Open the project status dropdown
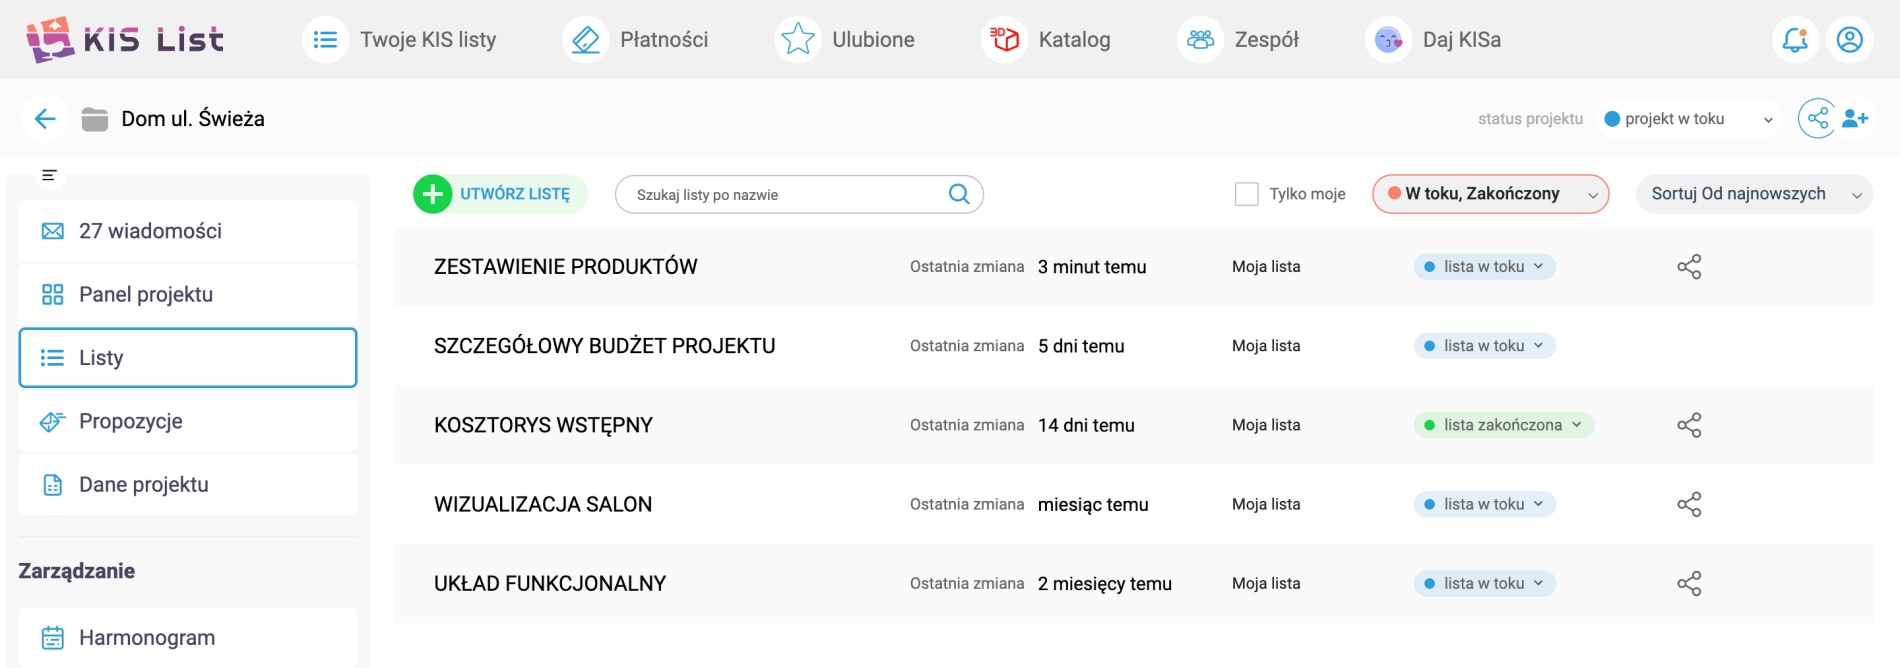 tap(1688, 119)
